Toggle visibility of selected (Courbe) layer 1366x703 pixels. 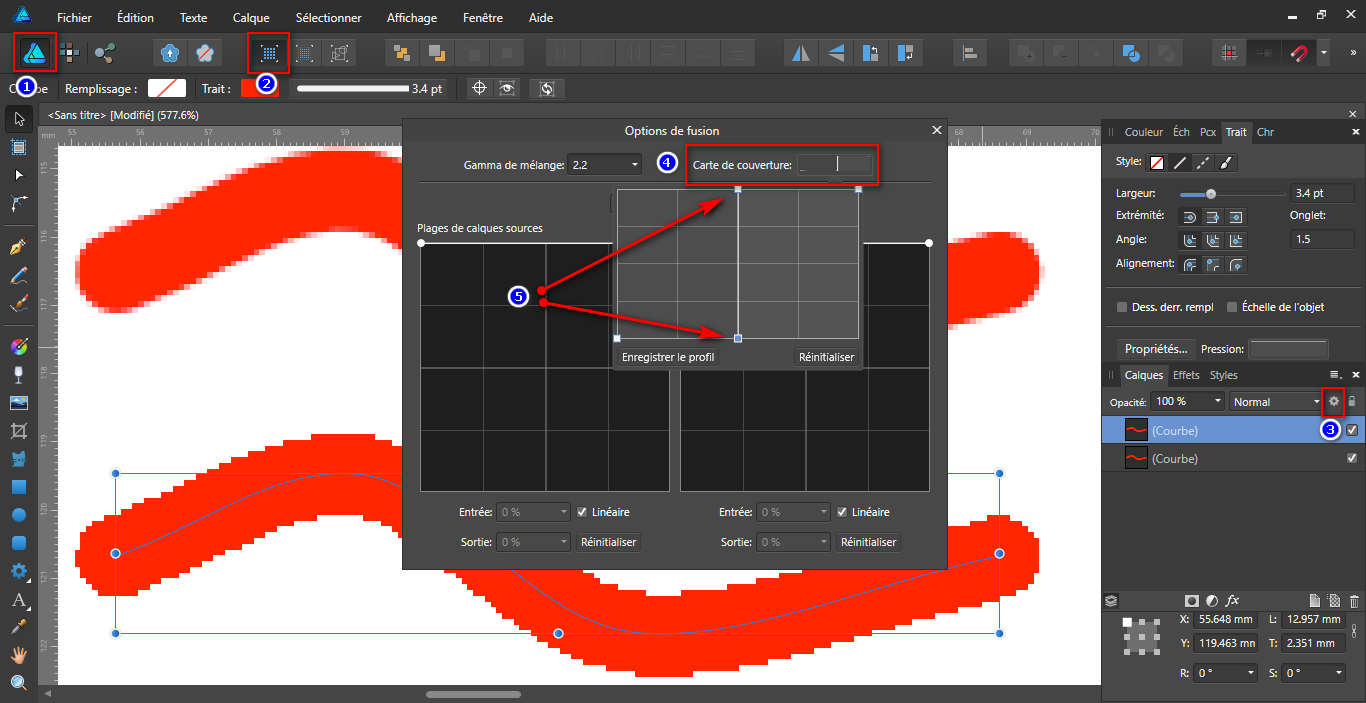1352,430
